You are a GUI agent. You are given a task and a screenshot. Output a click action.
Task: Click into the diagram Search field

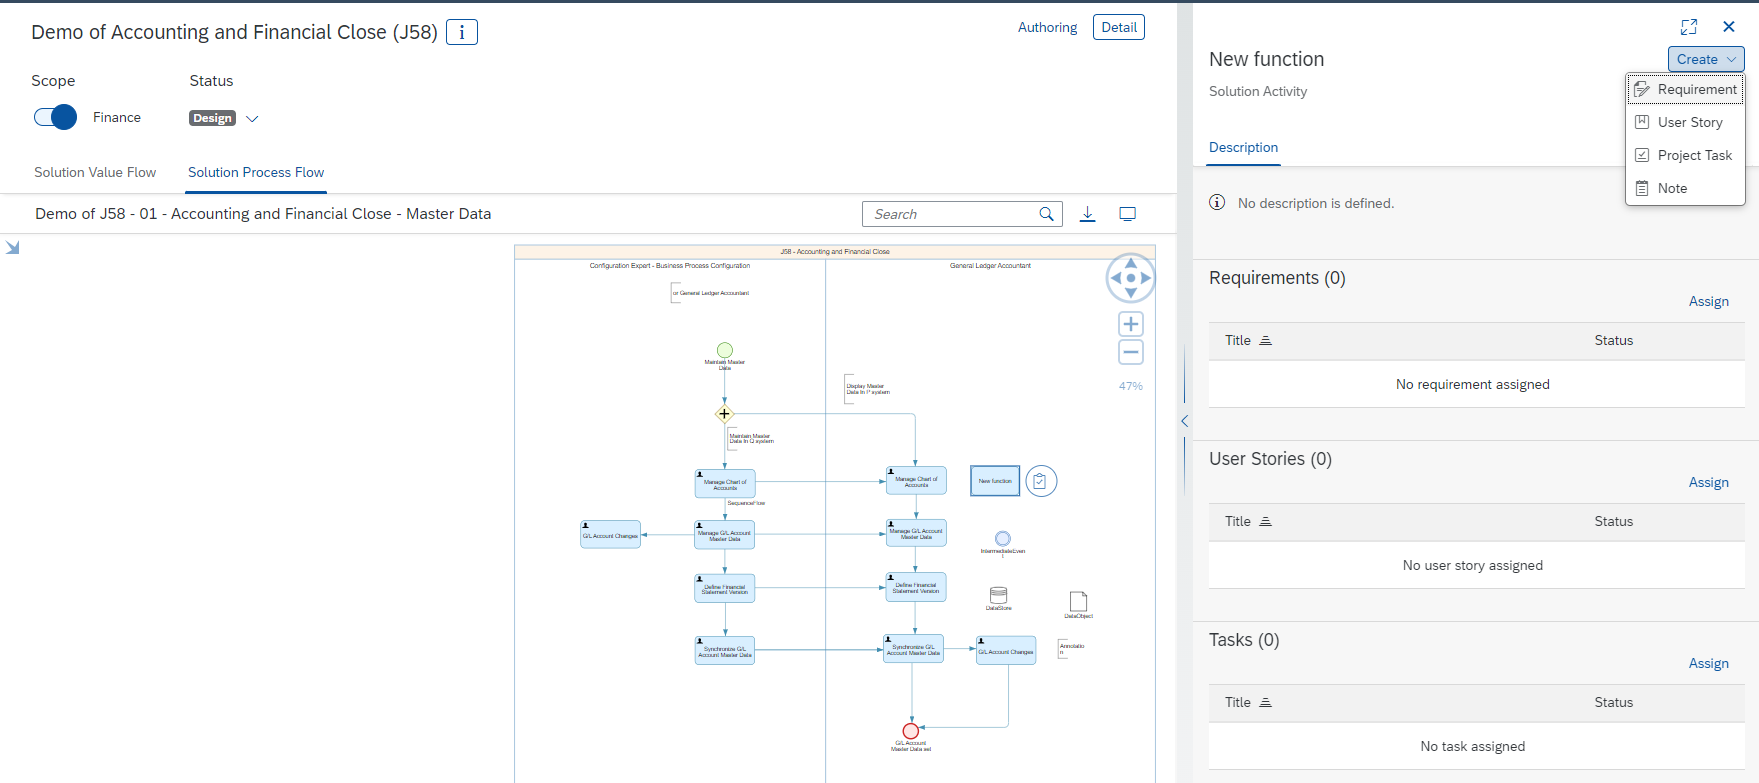point(950,214)
